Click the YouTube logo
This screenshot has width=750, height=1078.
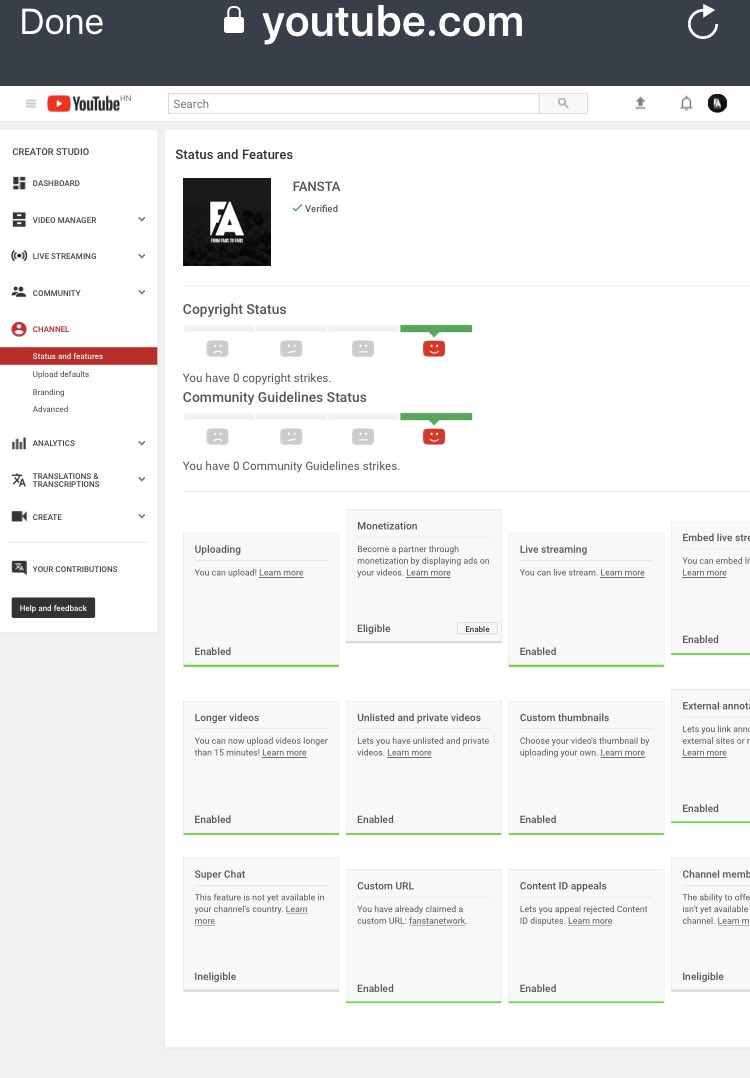84,103
